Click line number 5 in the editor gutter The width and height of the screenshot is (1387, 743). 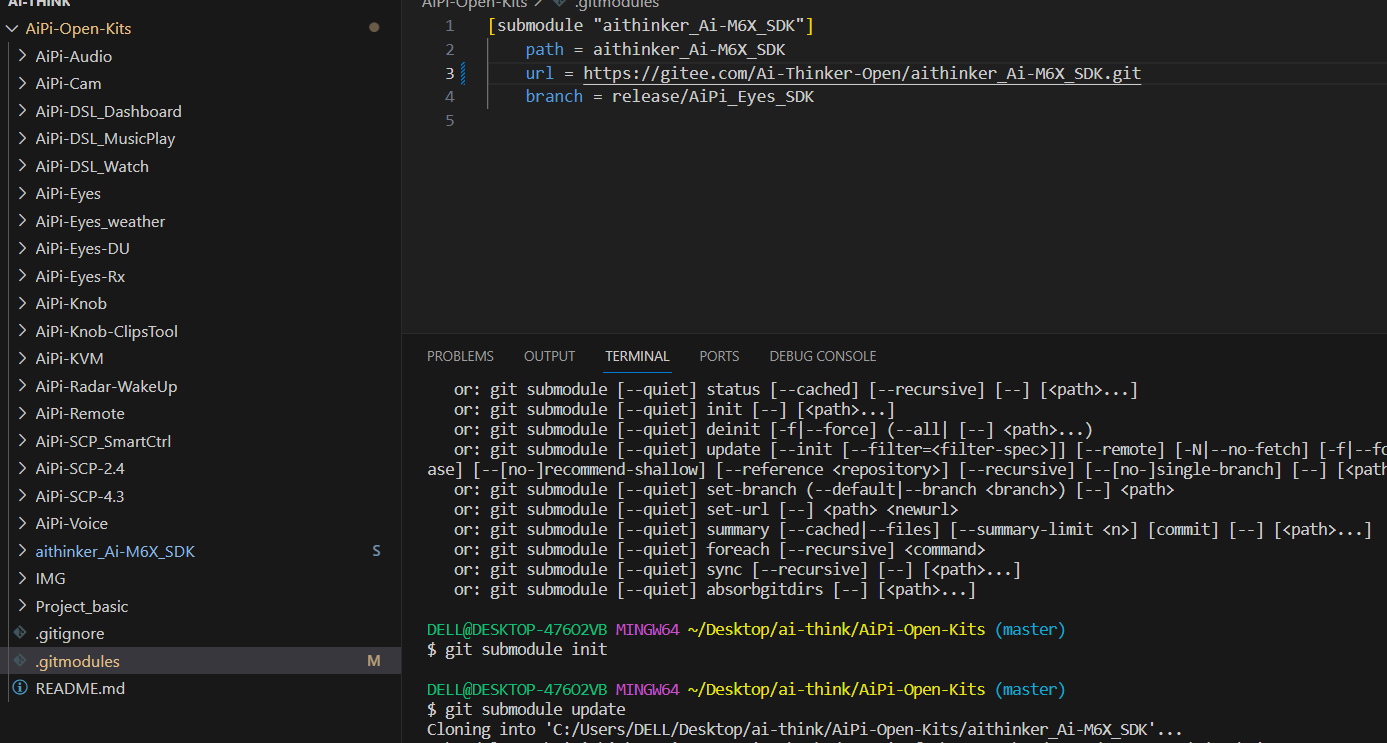point(449,121)
